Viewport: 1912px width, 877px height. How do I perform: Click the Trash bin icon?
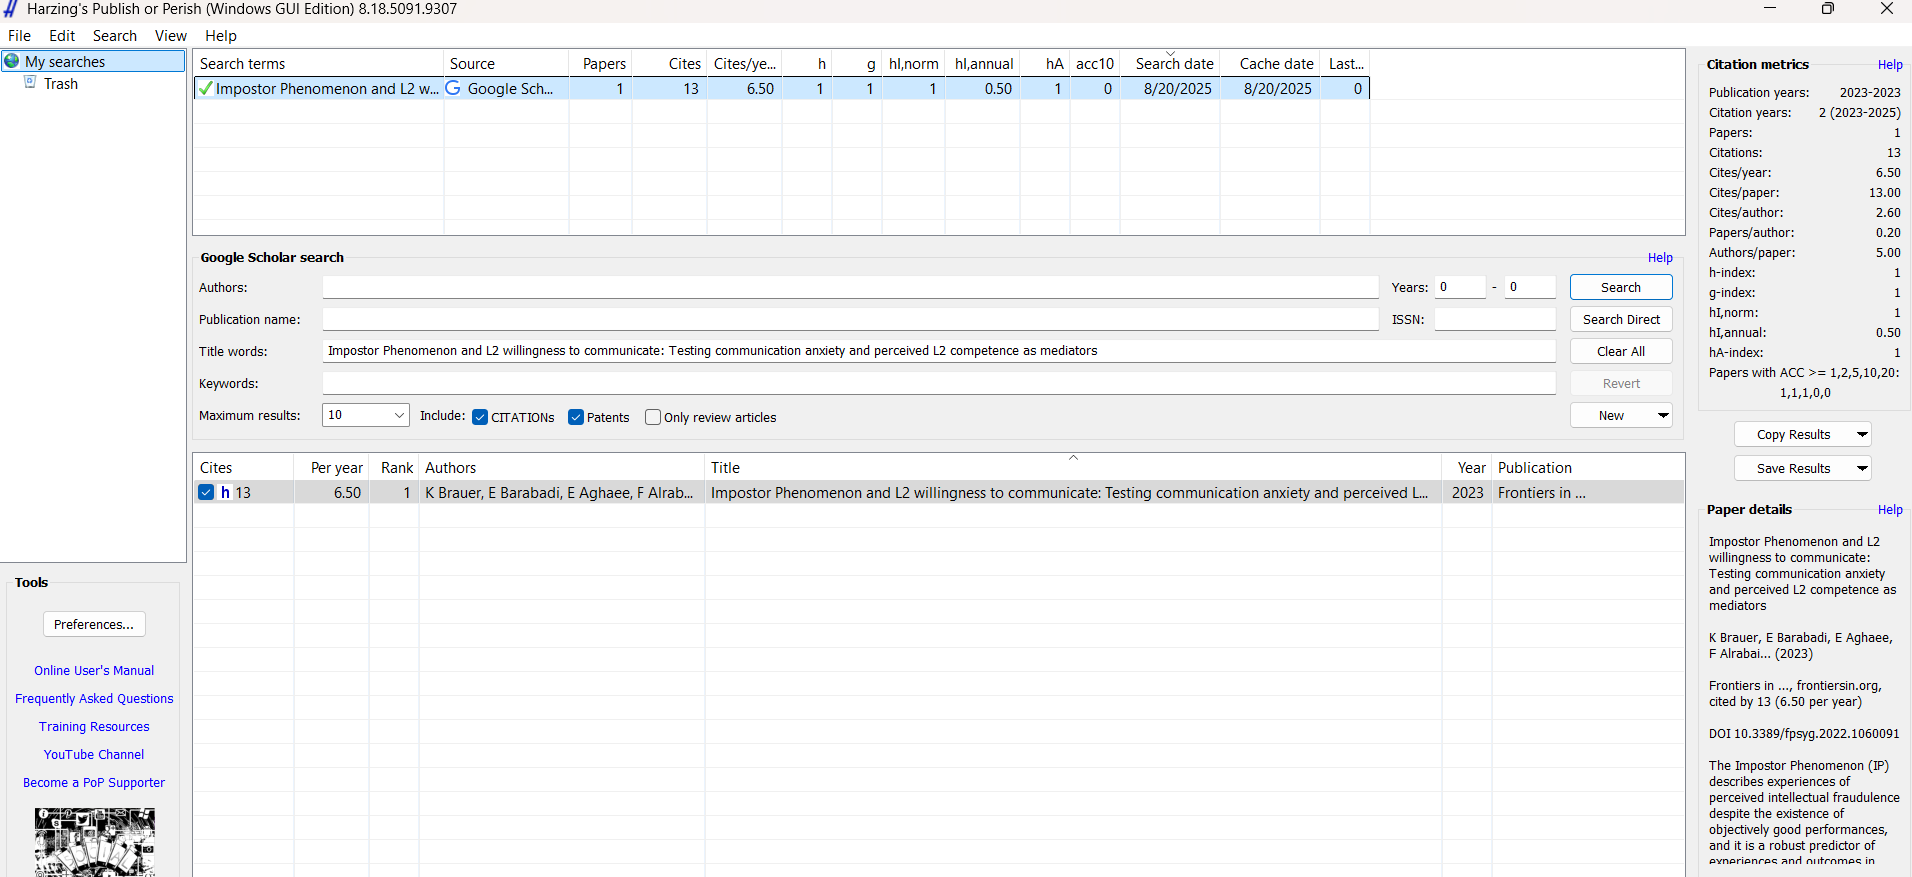[30, 83]
